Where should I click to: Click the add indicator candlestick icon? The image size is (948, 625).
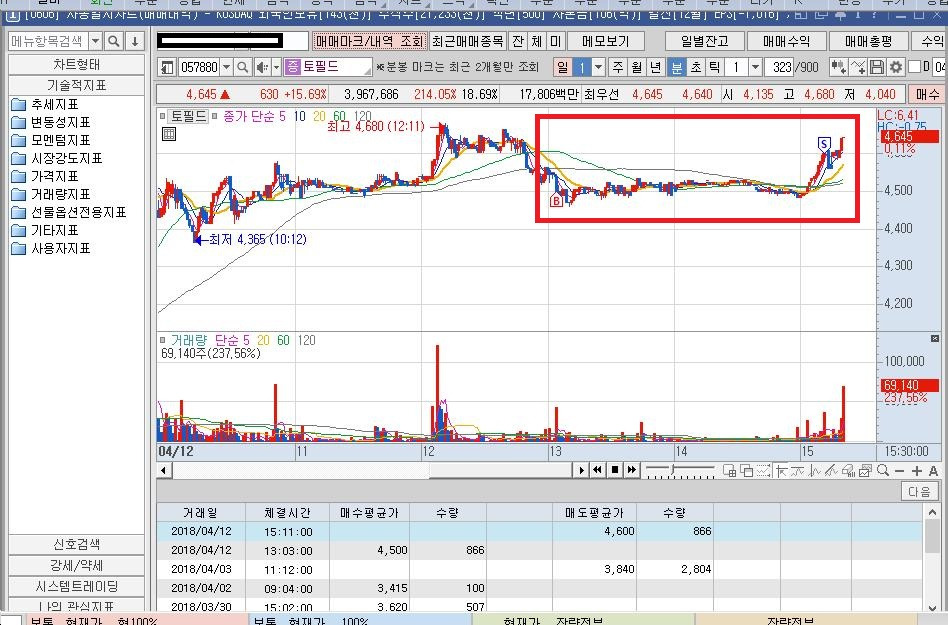pyautogui.click(x=838, y=66)
